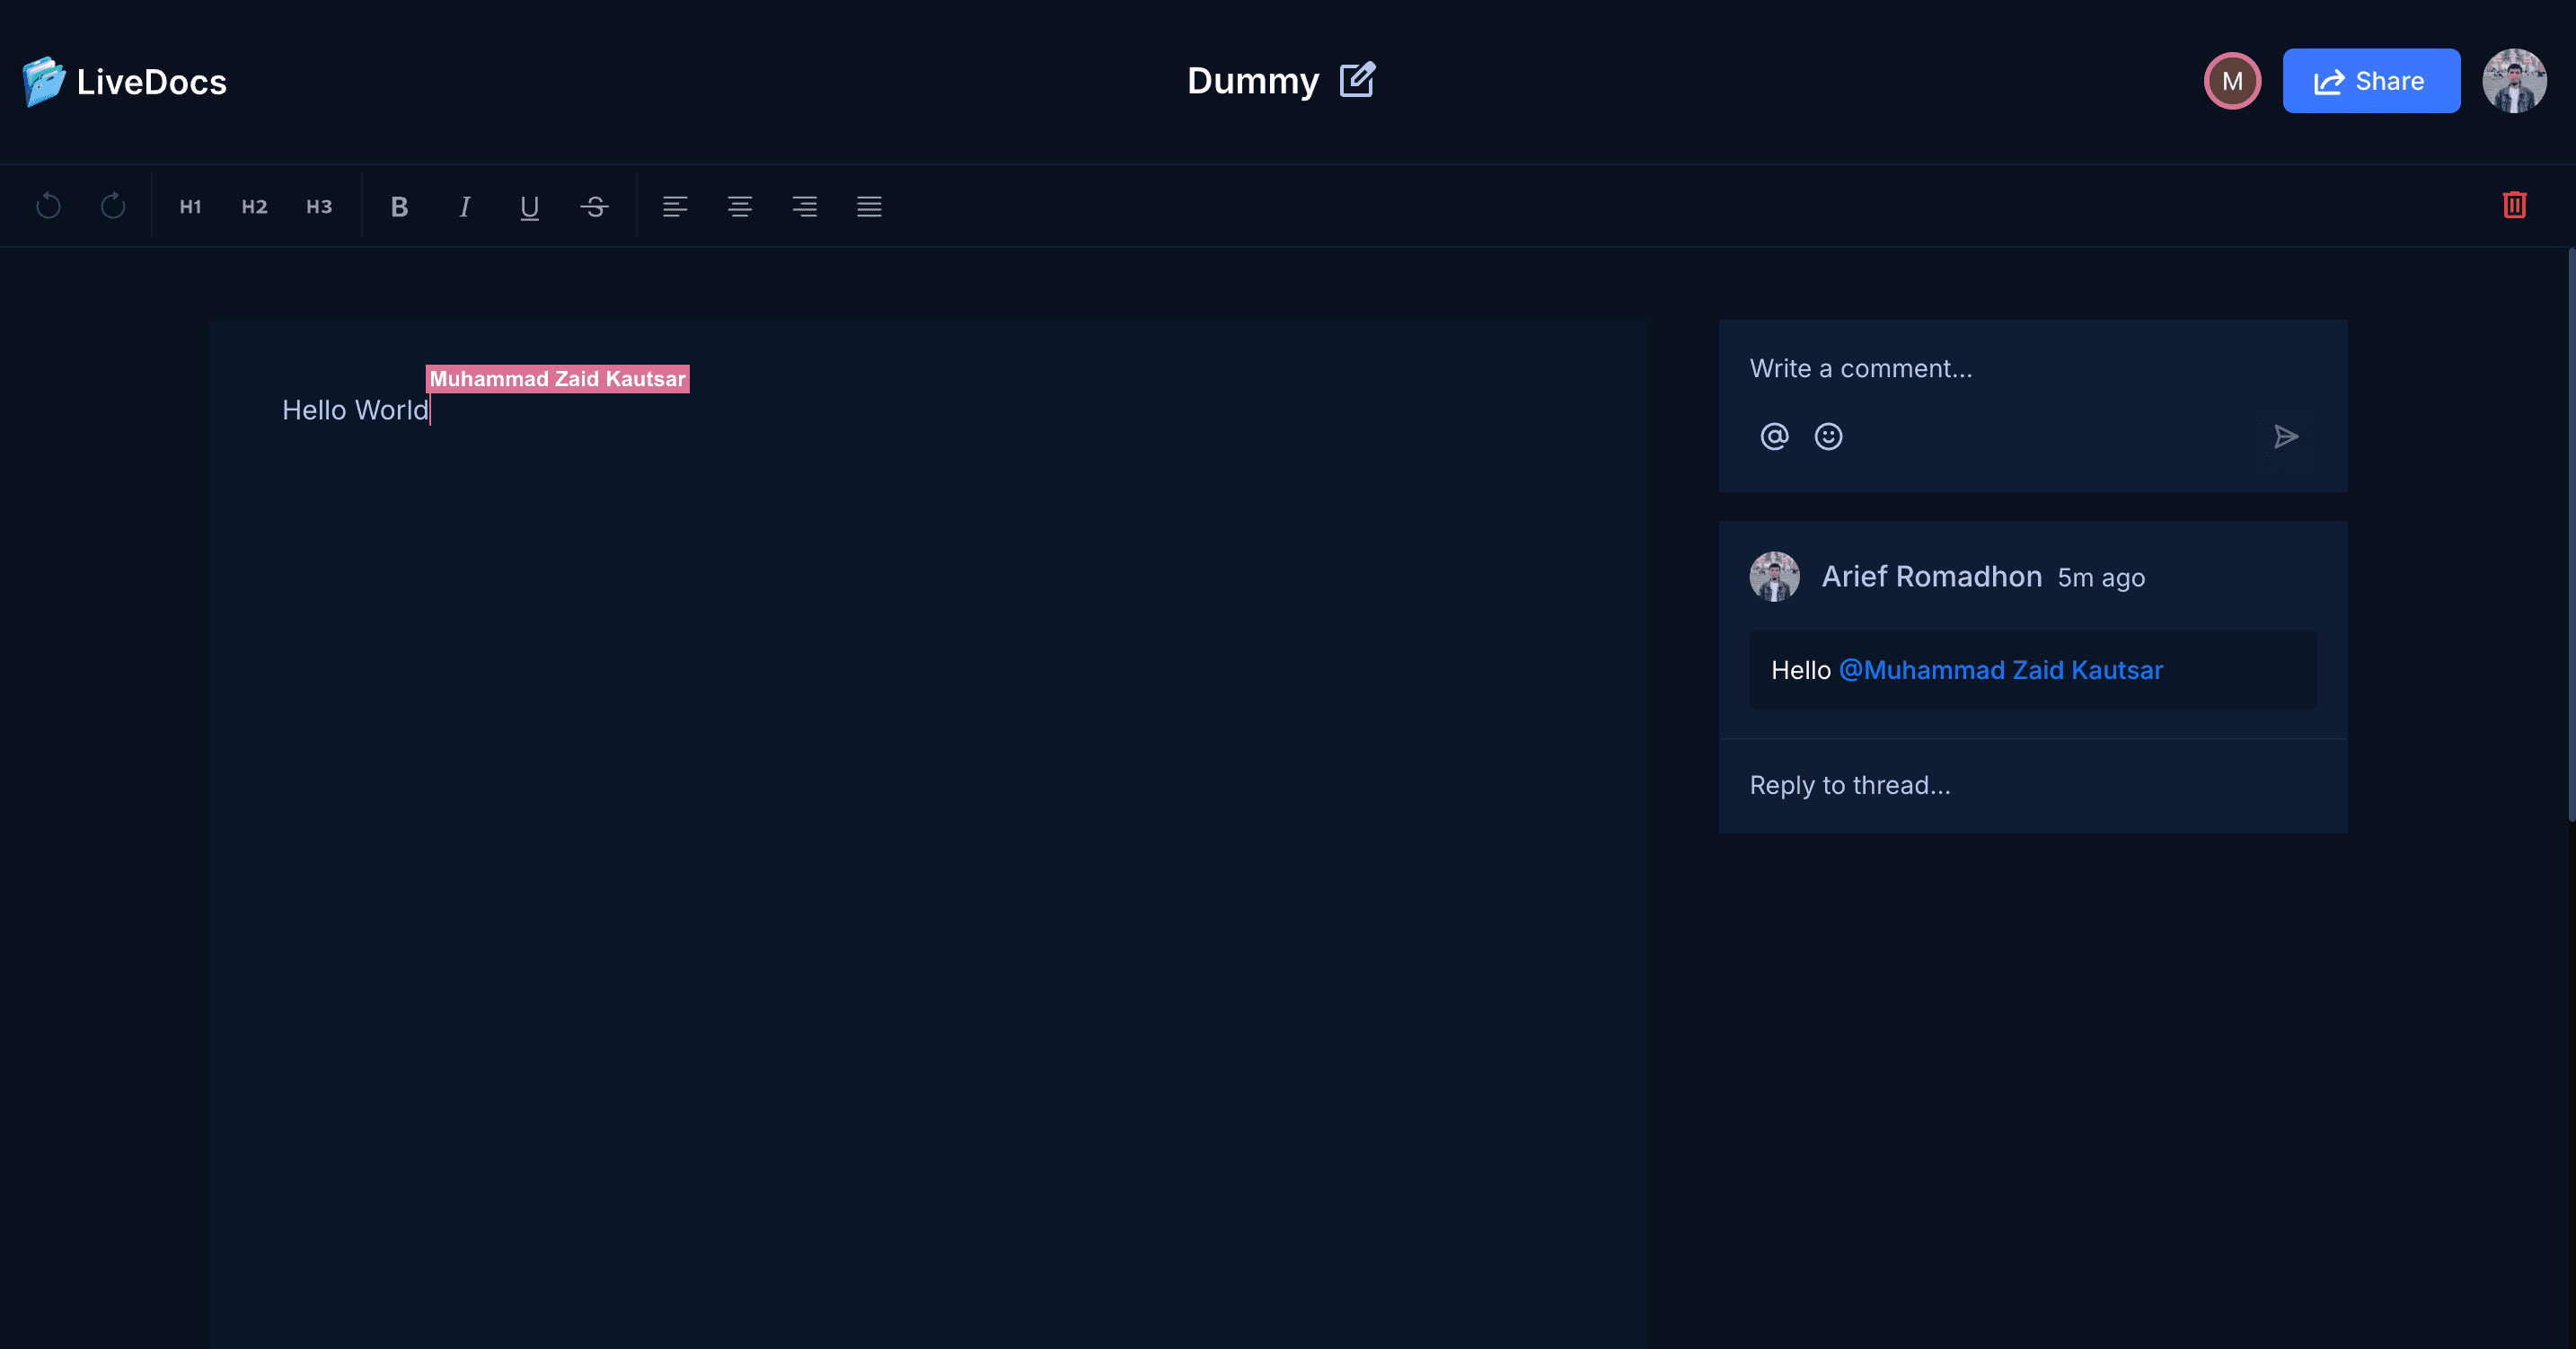Edit the Dummy document title

(1357, 80)
